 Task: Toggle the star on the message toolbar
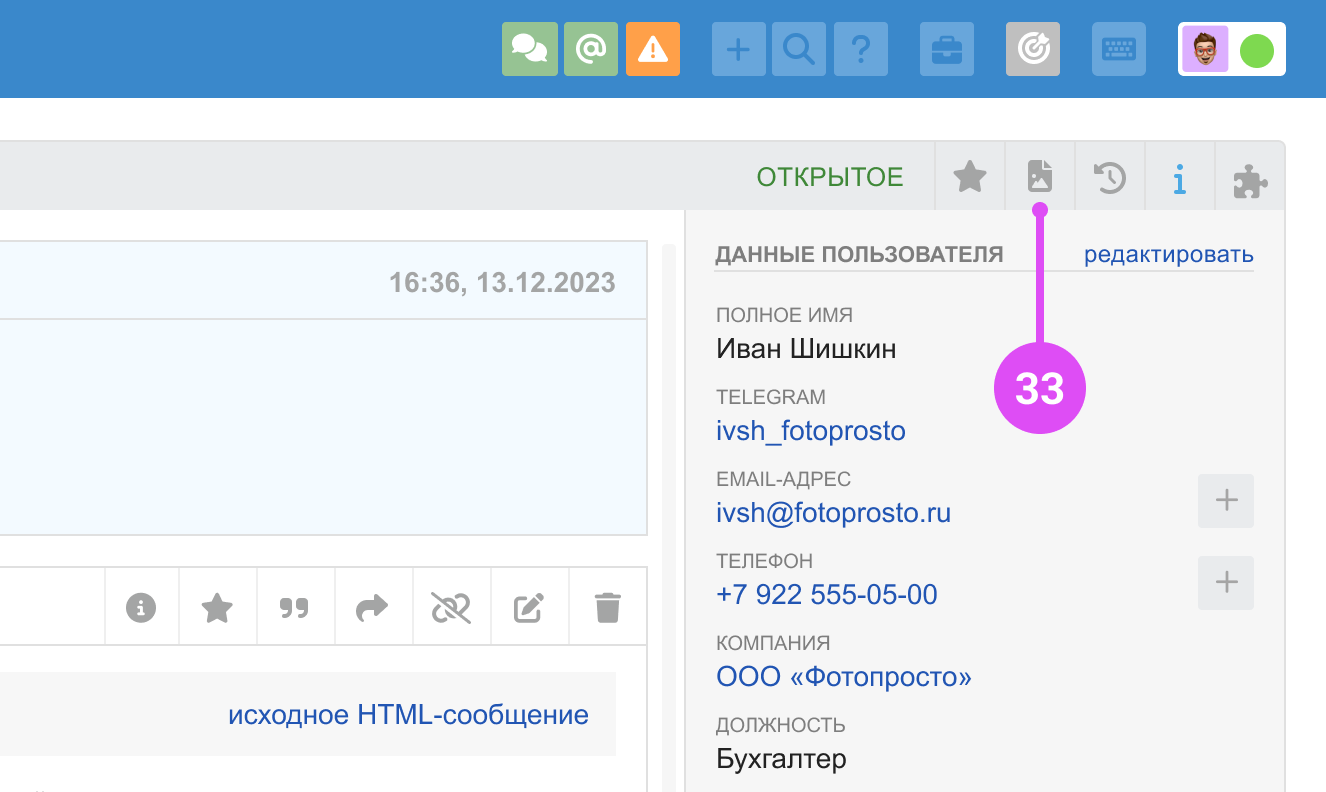tap(217, 607)
